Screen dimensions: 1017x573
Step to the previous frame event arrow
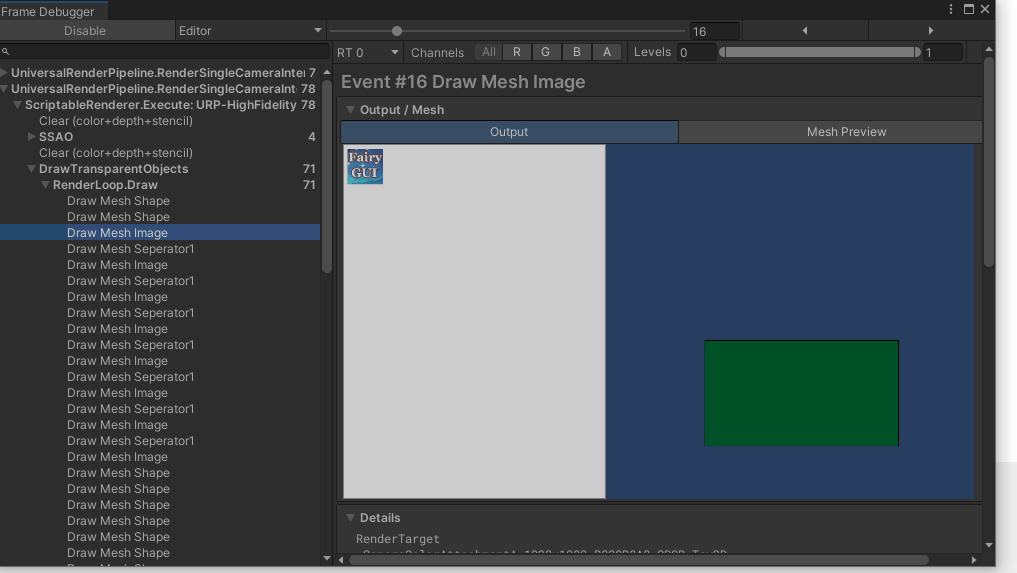point(804,31)
